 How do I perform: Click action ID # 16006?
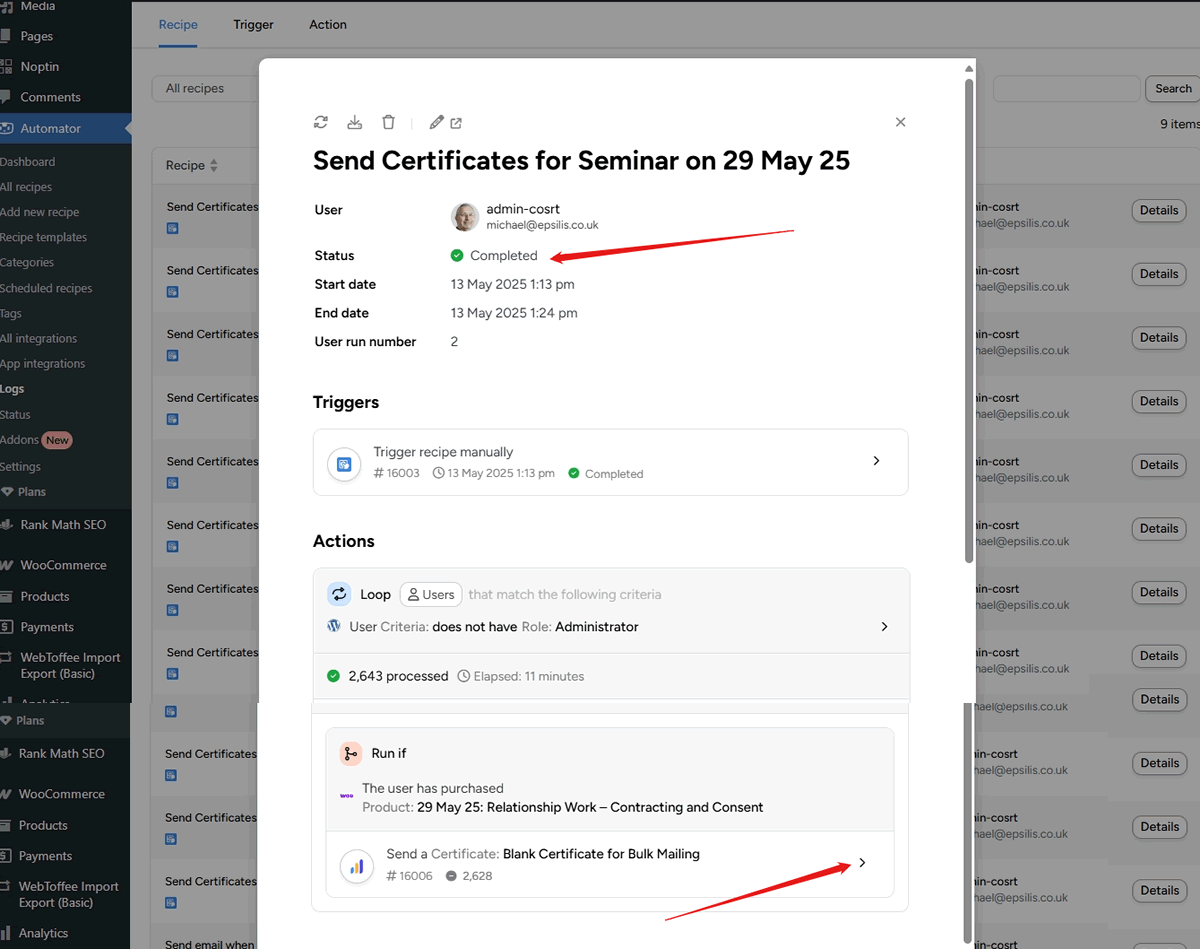pos(409,876)
